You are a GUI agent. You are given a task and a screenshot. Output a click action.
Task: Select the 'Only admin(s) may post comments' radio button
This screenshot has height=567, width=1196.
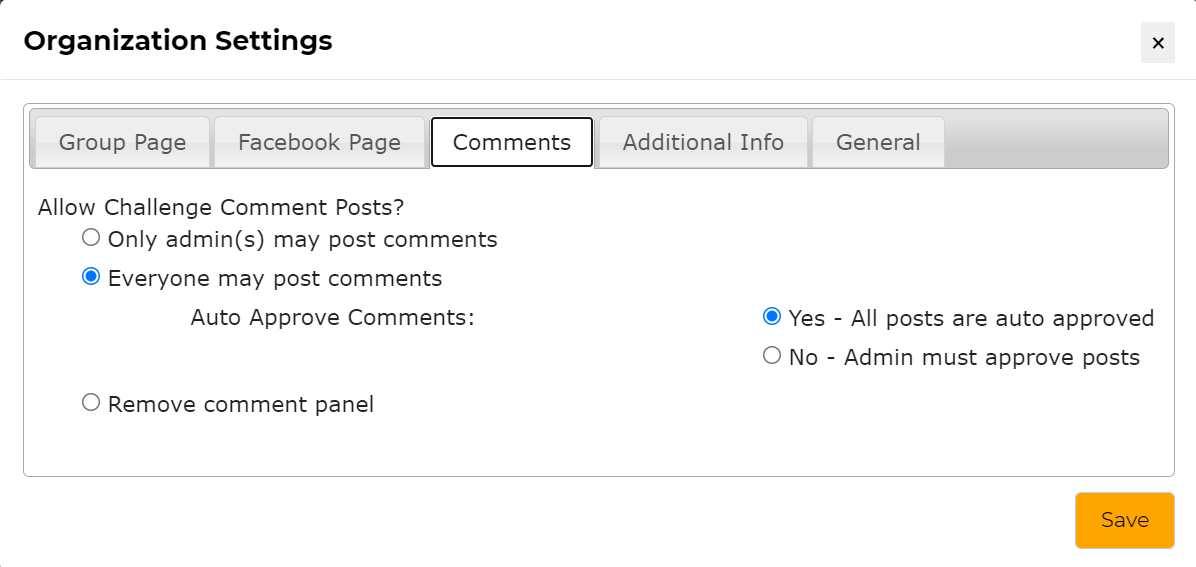pyautogui.click(x=91, y=238)
